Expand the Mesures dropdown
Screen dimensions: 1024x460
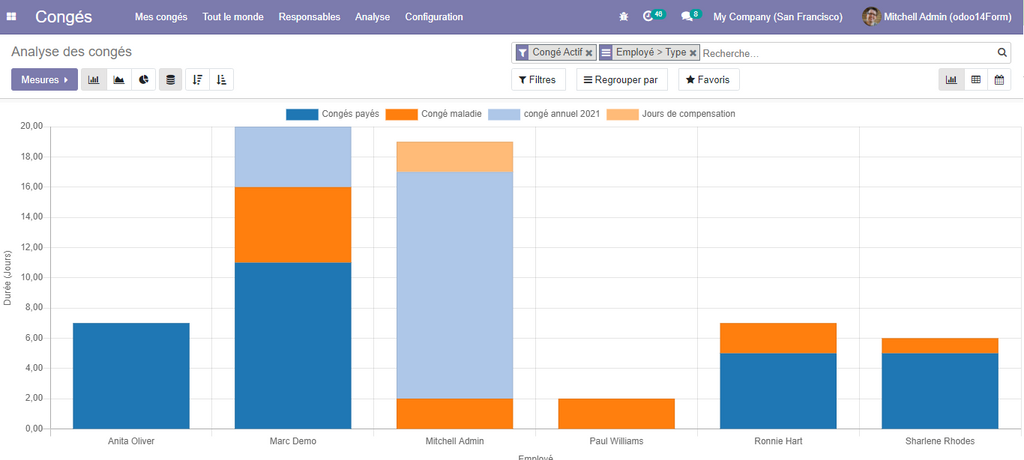point(44,80)
